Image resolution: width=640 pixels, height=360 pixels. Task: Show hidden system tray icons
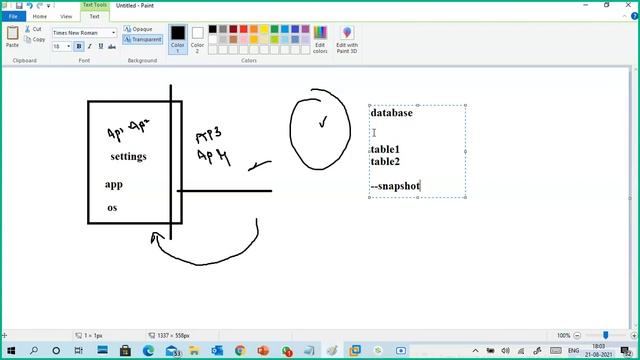point(476,351)
